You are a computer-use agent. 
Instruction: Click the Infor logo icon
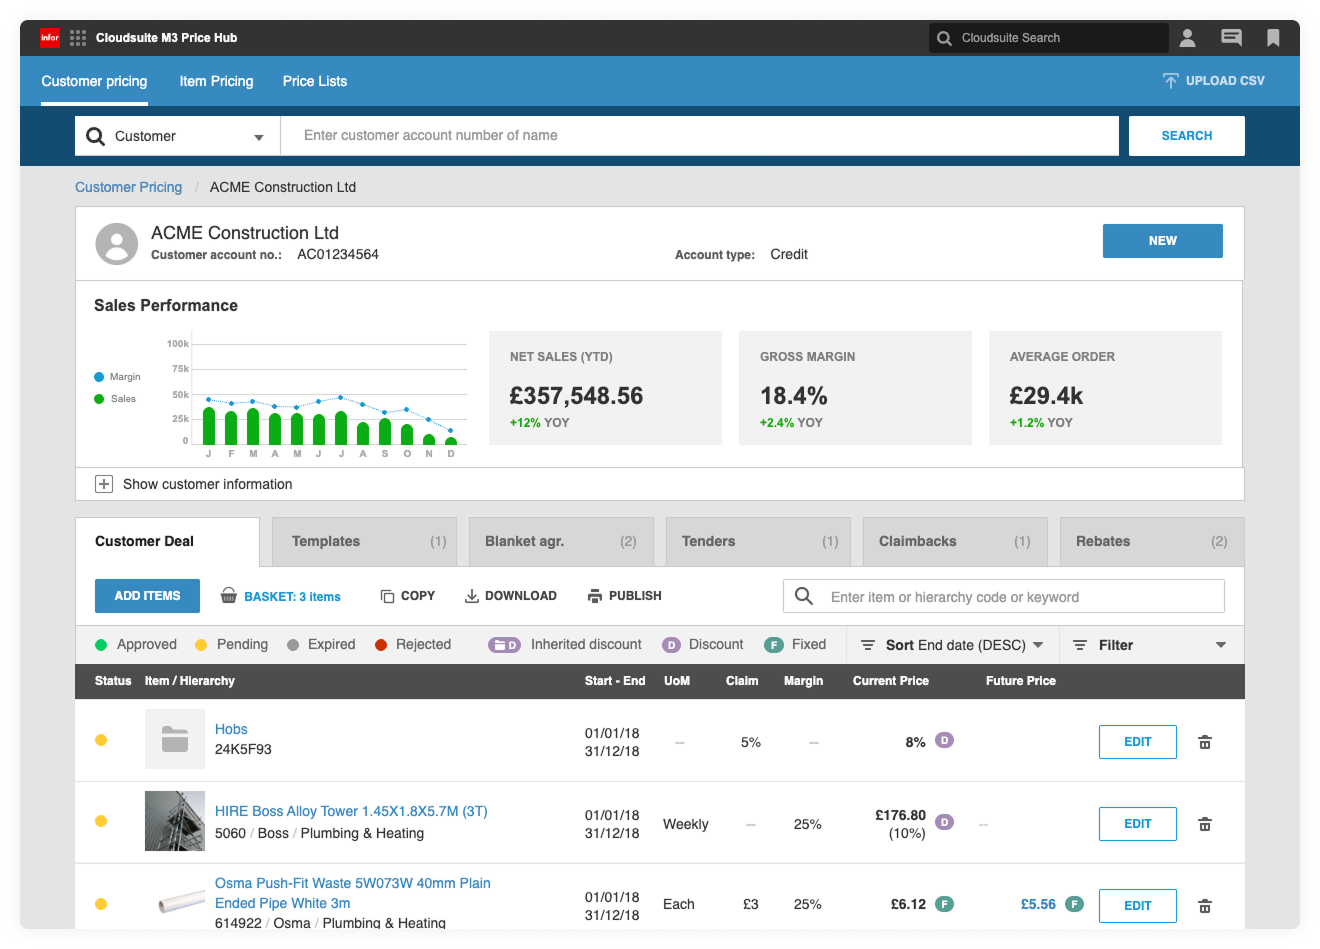[50, 38]
